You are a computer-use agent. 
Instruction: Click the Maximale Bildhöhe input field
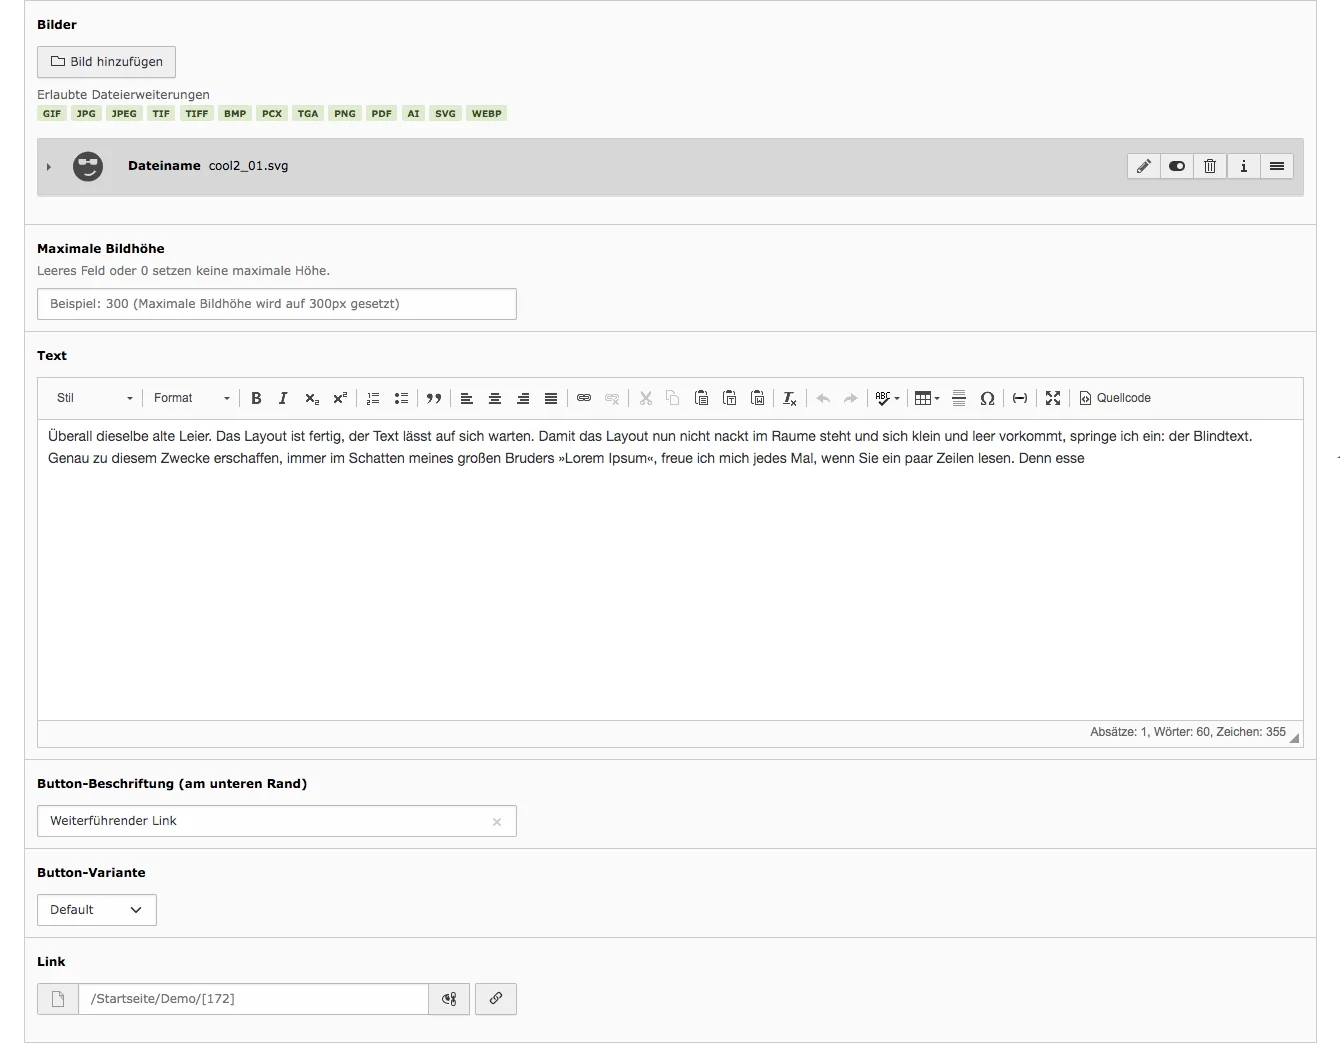click(x=277, y=304)
